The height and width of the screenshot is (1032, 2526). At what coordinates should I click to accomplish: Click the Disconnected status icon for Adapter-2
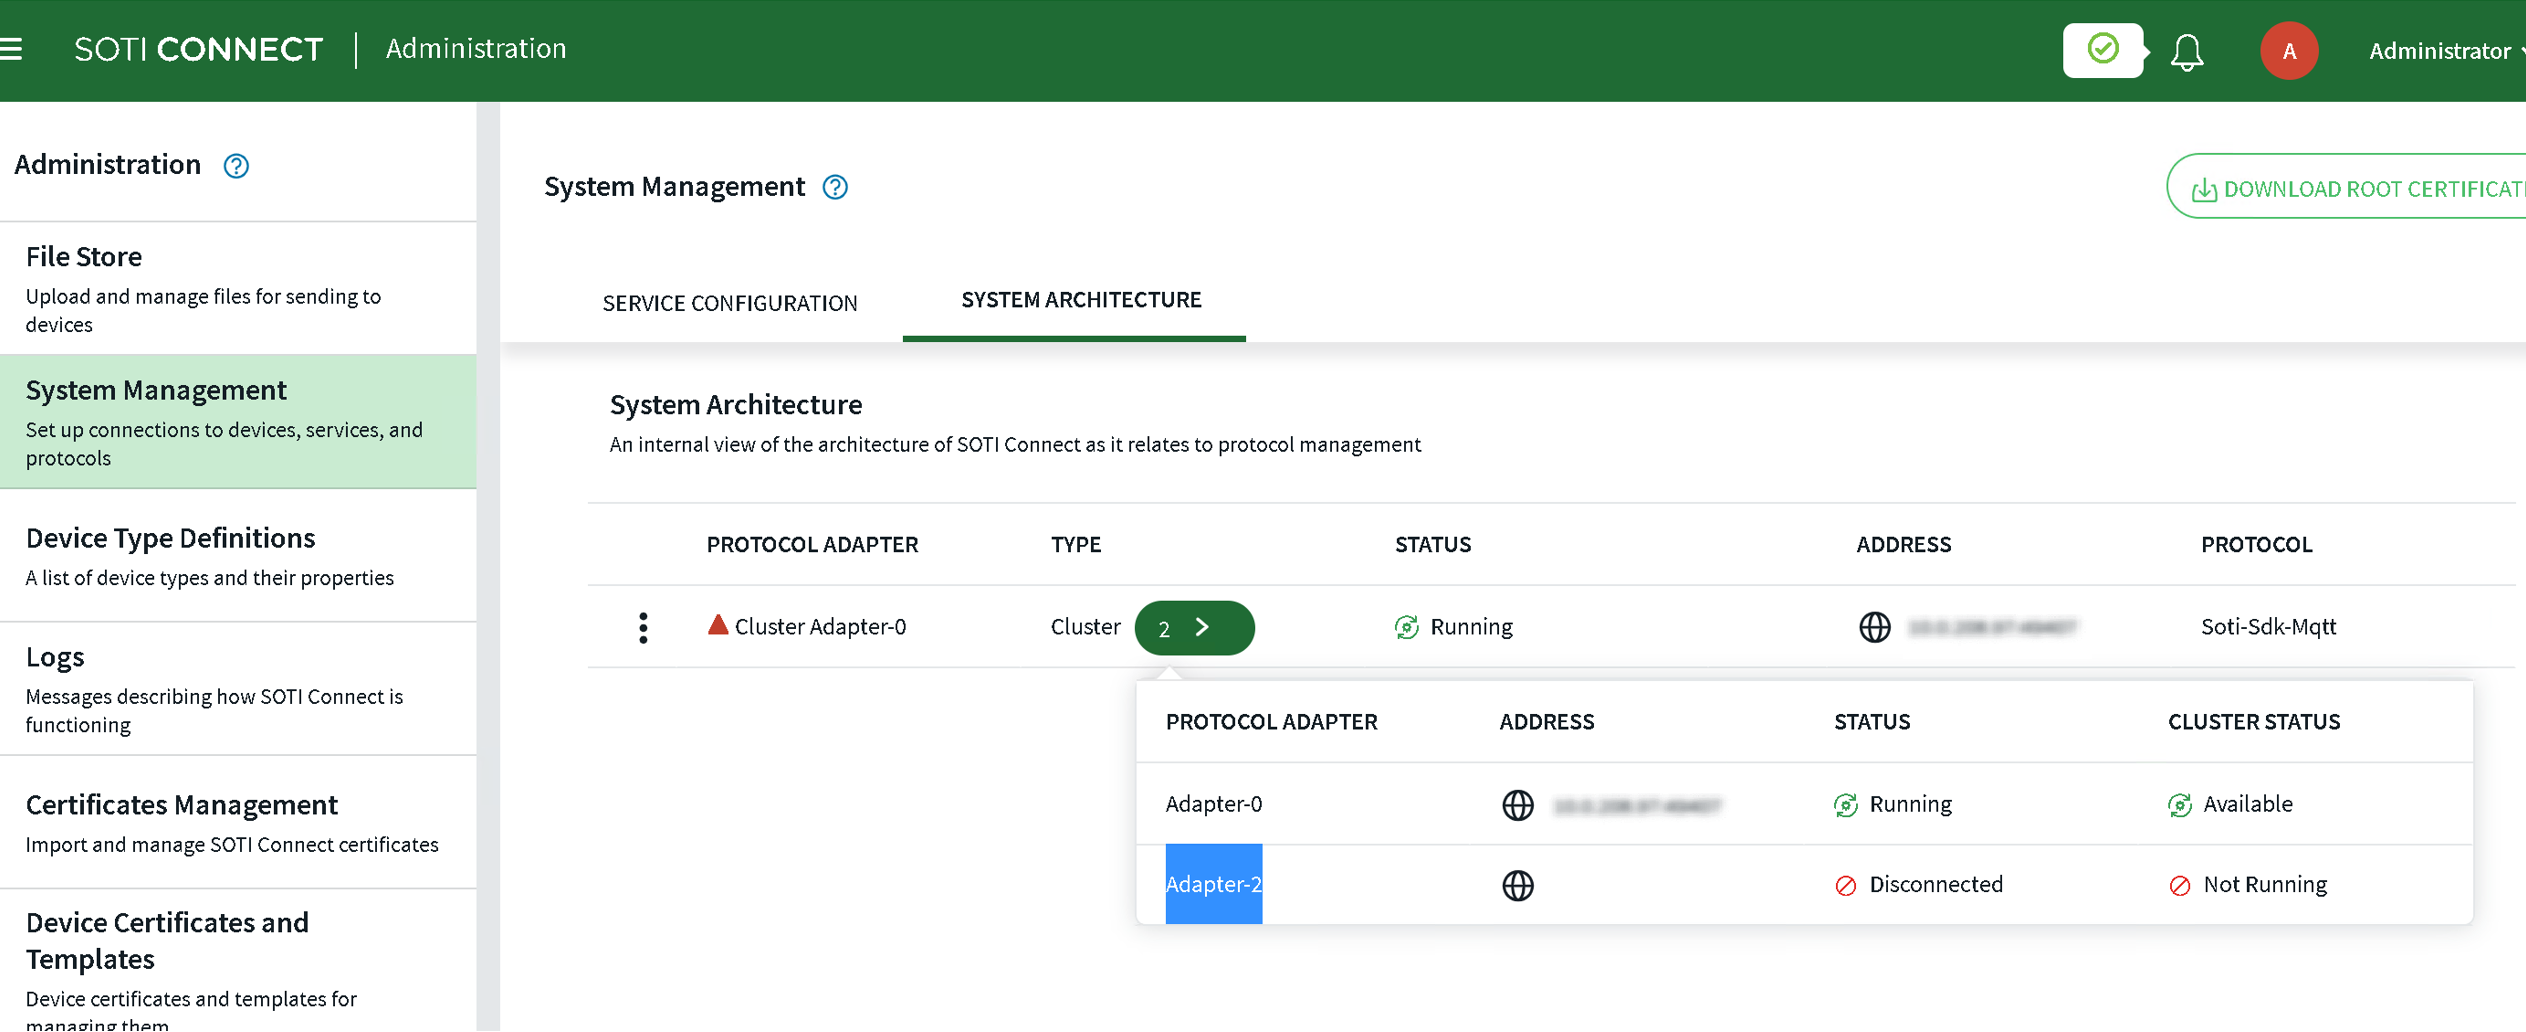coord(1846,886)
